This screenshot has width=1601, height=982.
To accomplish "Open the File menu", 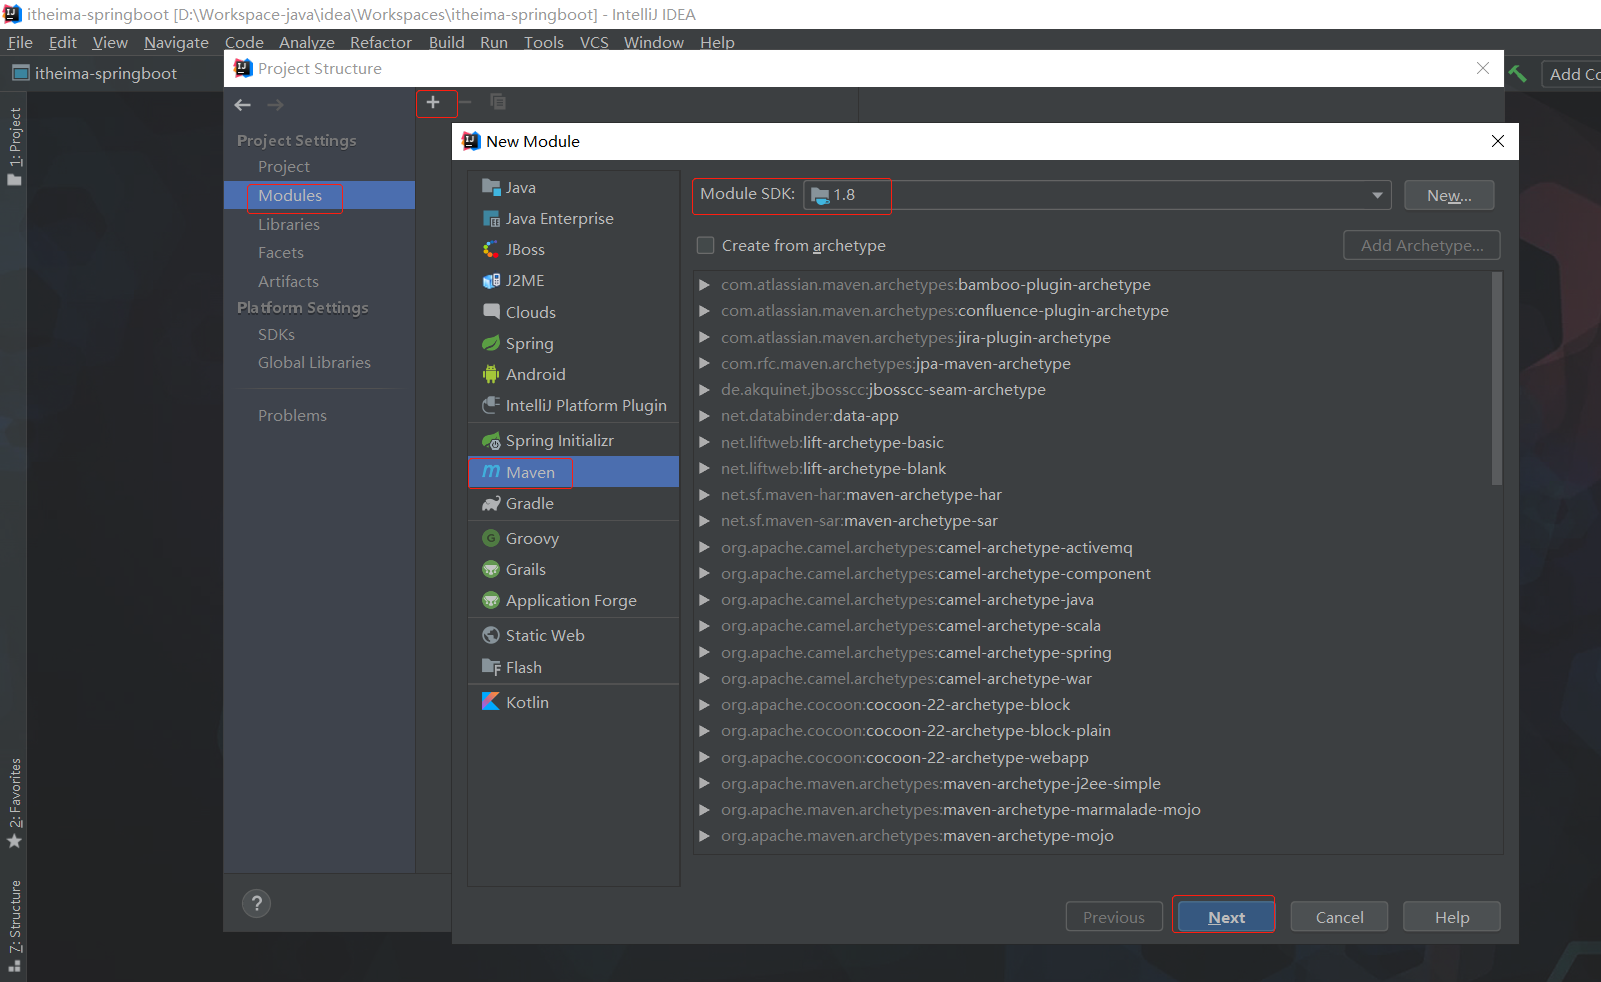I will pyautogui.click(x=20, y=42).
